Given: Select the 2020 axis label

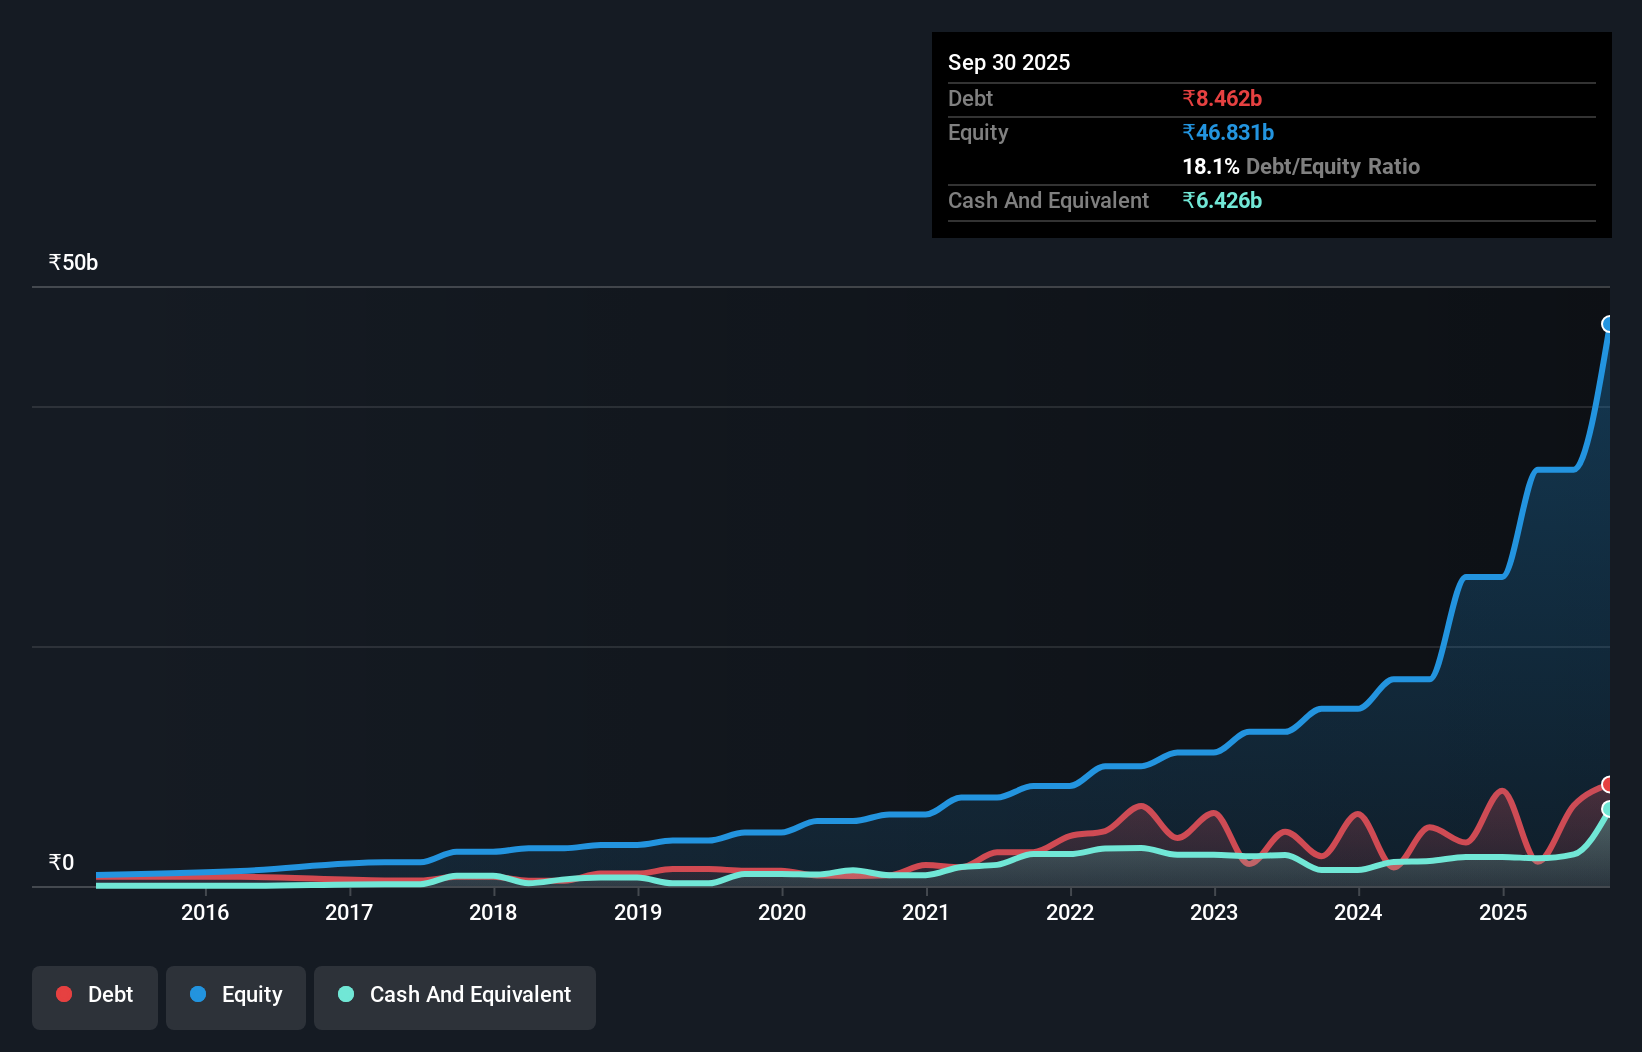Looking at the screenshot, I should (x=782, y=912).
